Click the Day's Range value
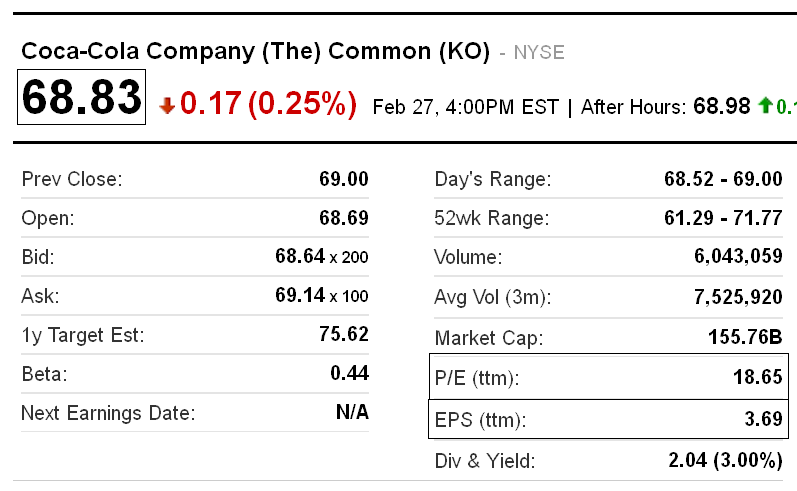The height and width of the screenshot is (491, 797). coord(722,180)
